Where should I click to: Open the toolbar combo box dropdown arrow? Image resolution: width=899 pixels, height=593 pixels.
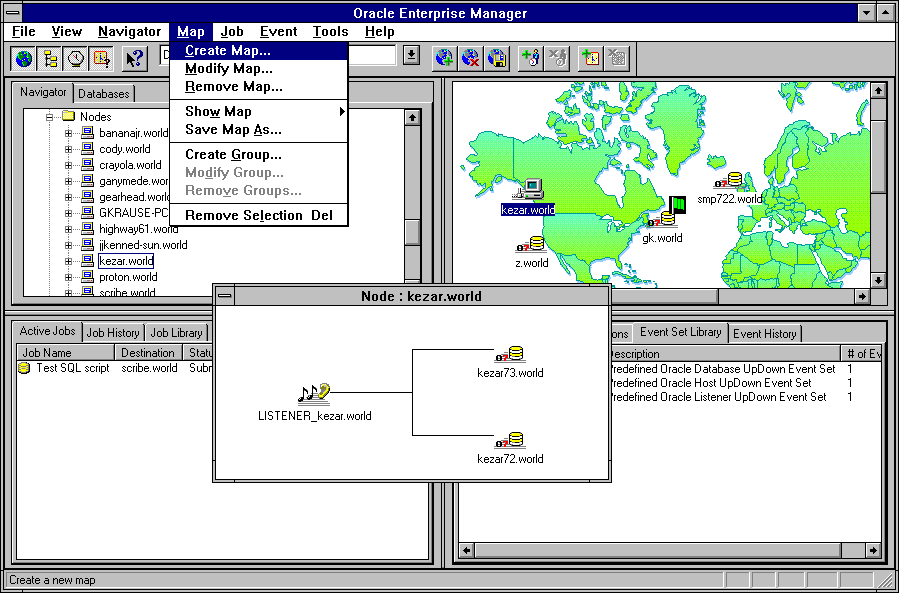tap(411, 56)
